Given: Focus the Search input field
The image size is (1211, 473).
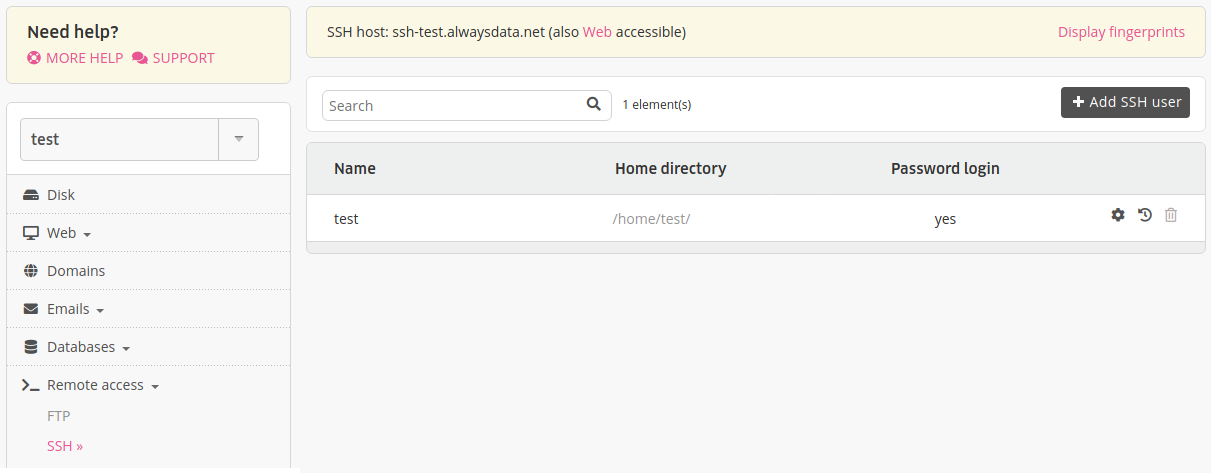Looking at the screenshot, I should 453,105.
